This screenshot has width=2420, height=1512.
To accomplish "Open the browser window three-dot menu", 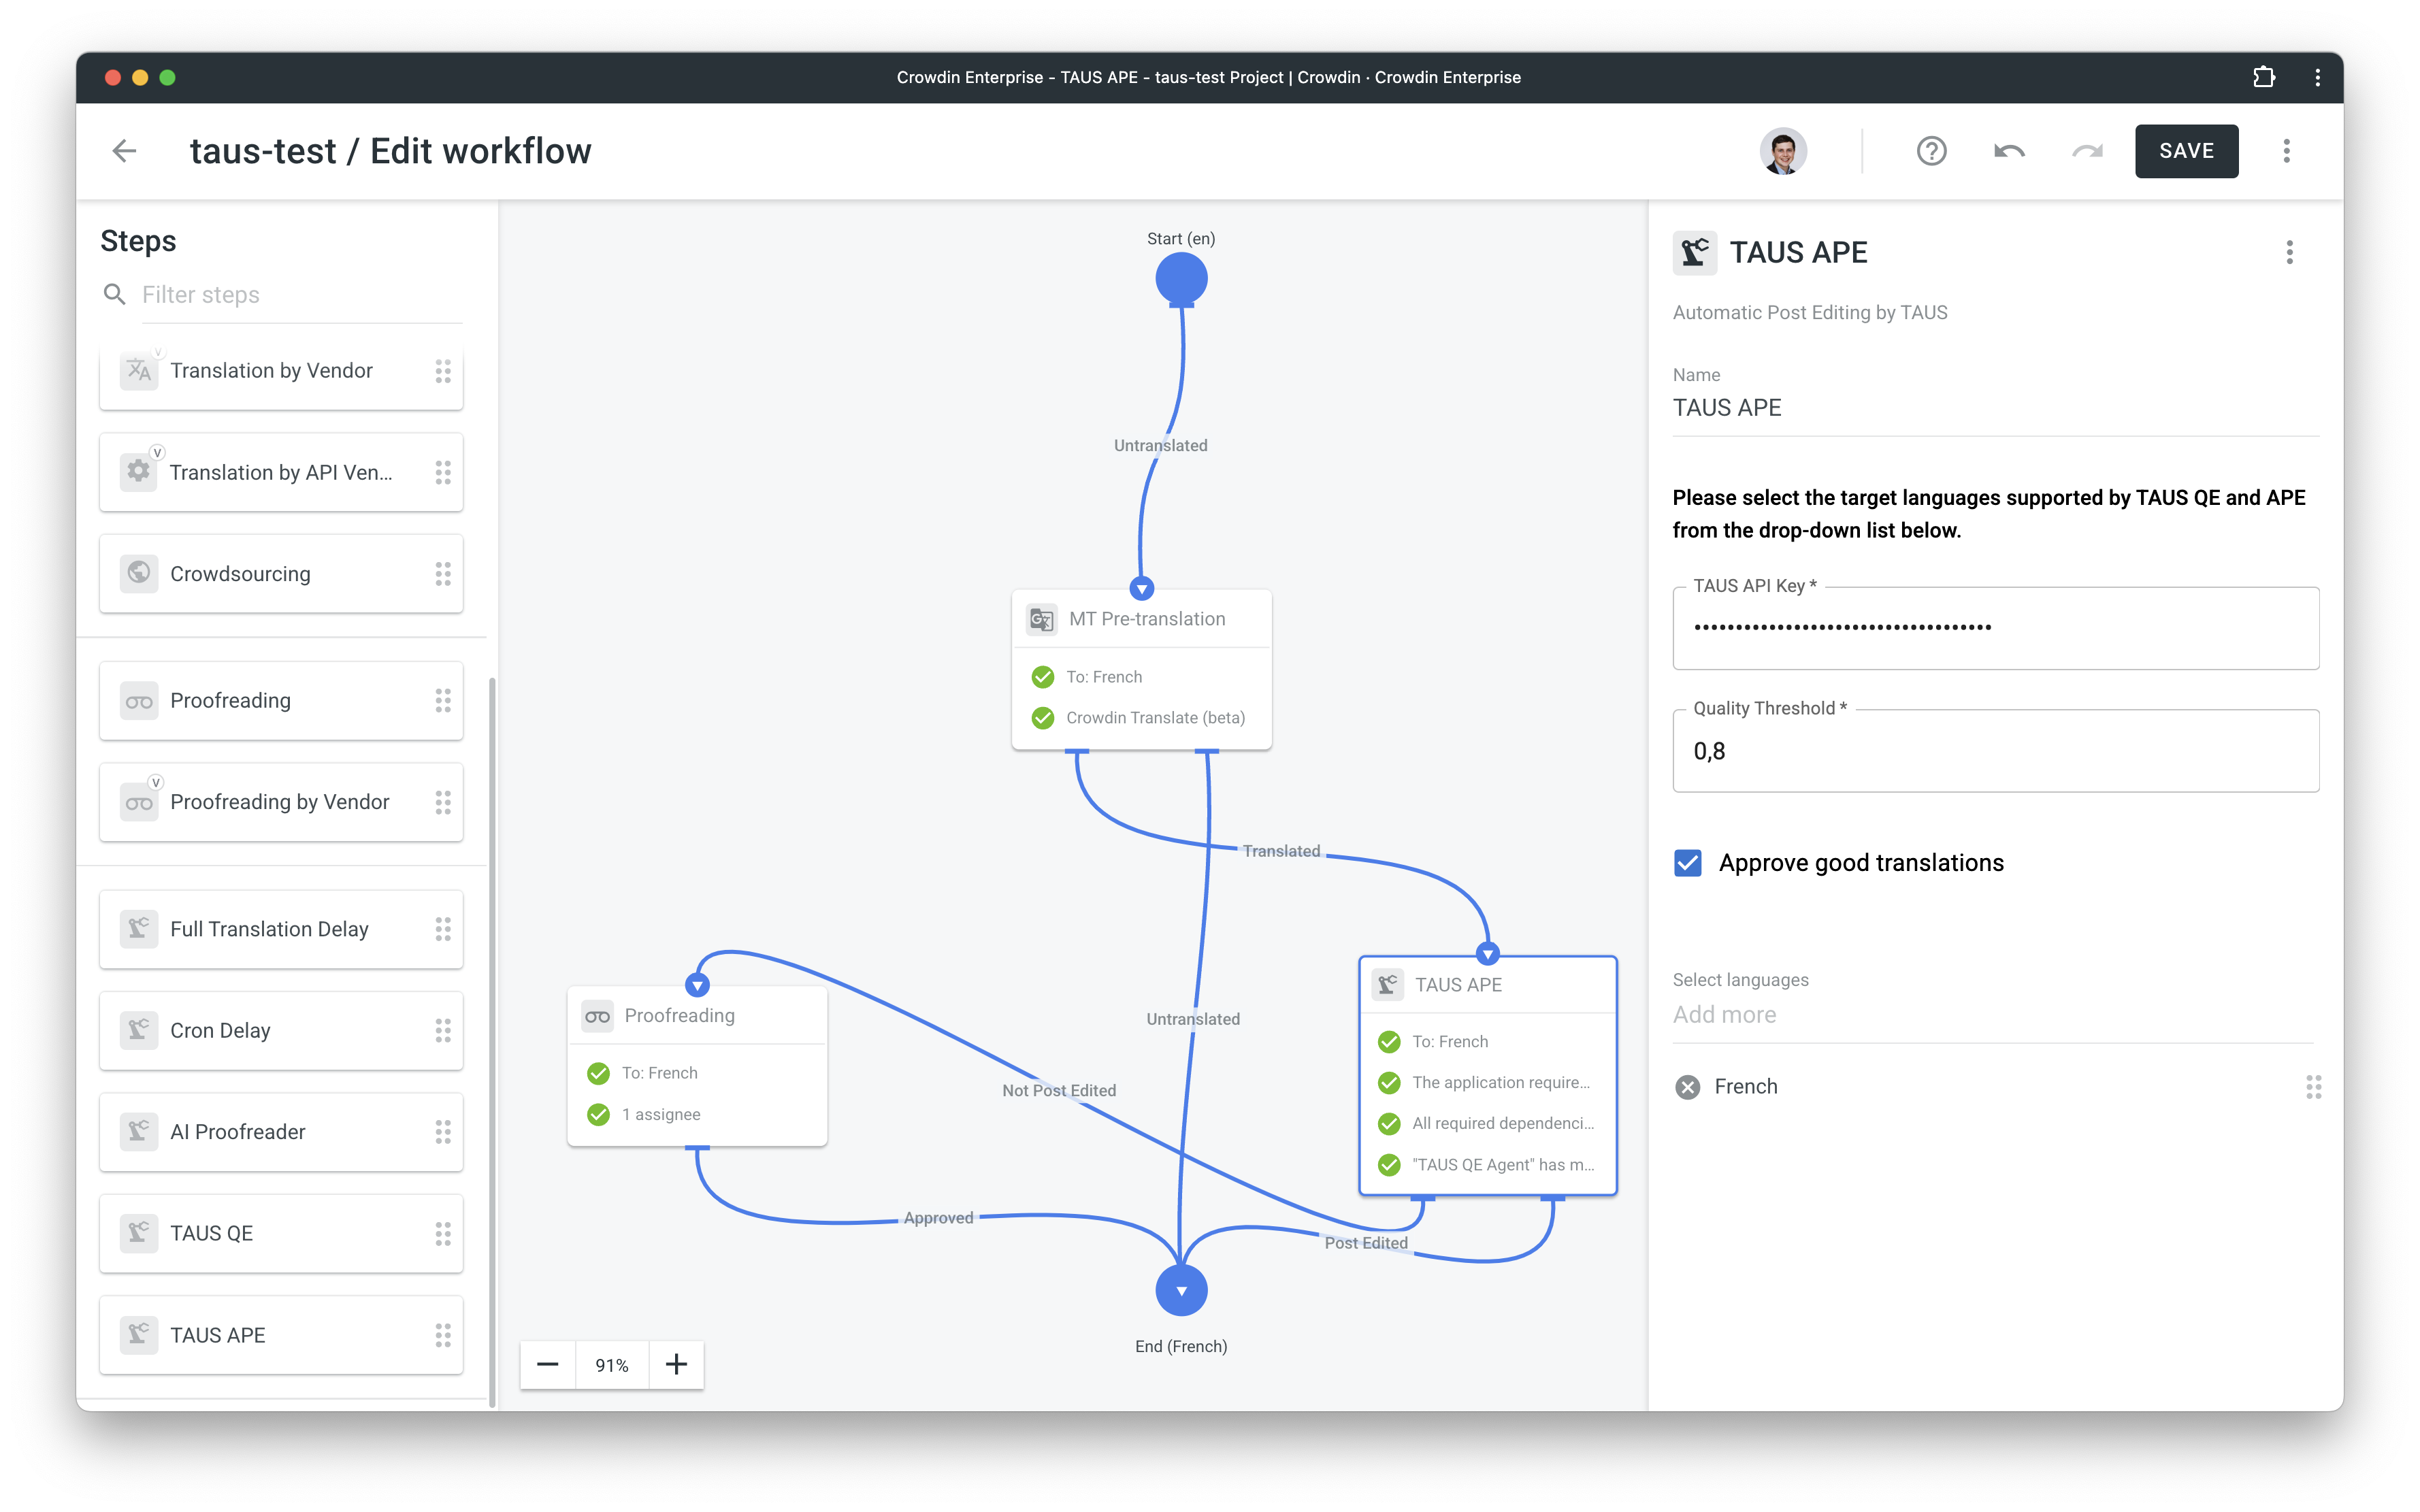I will (x=2317, y=77).
